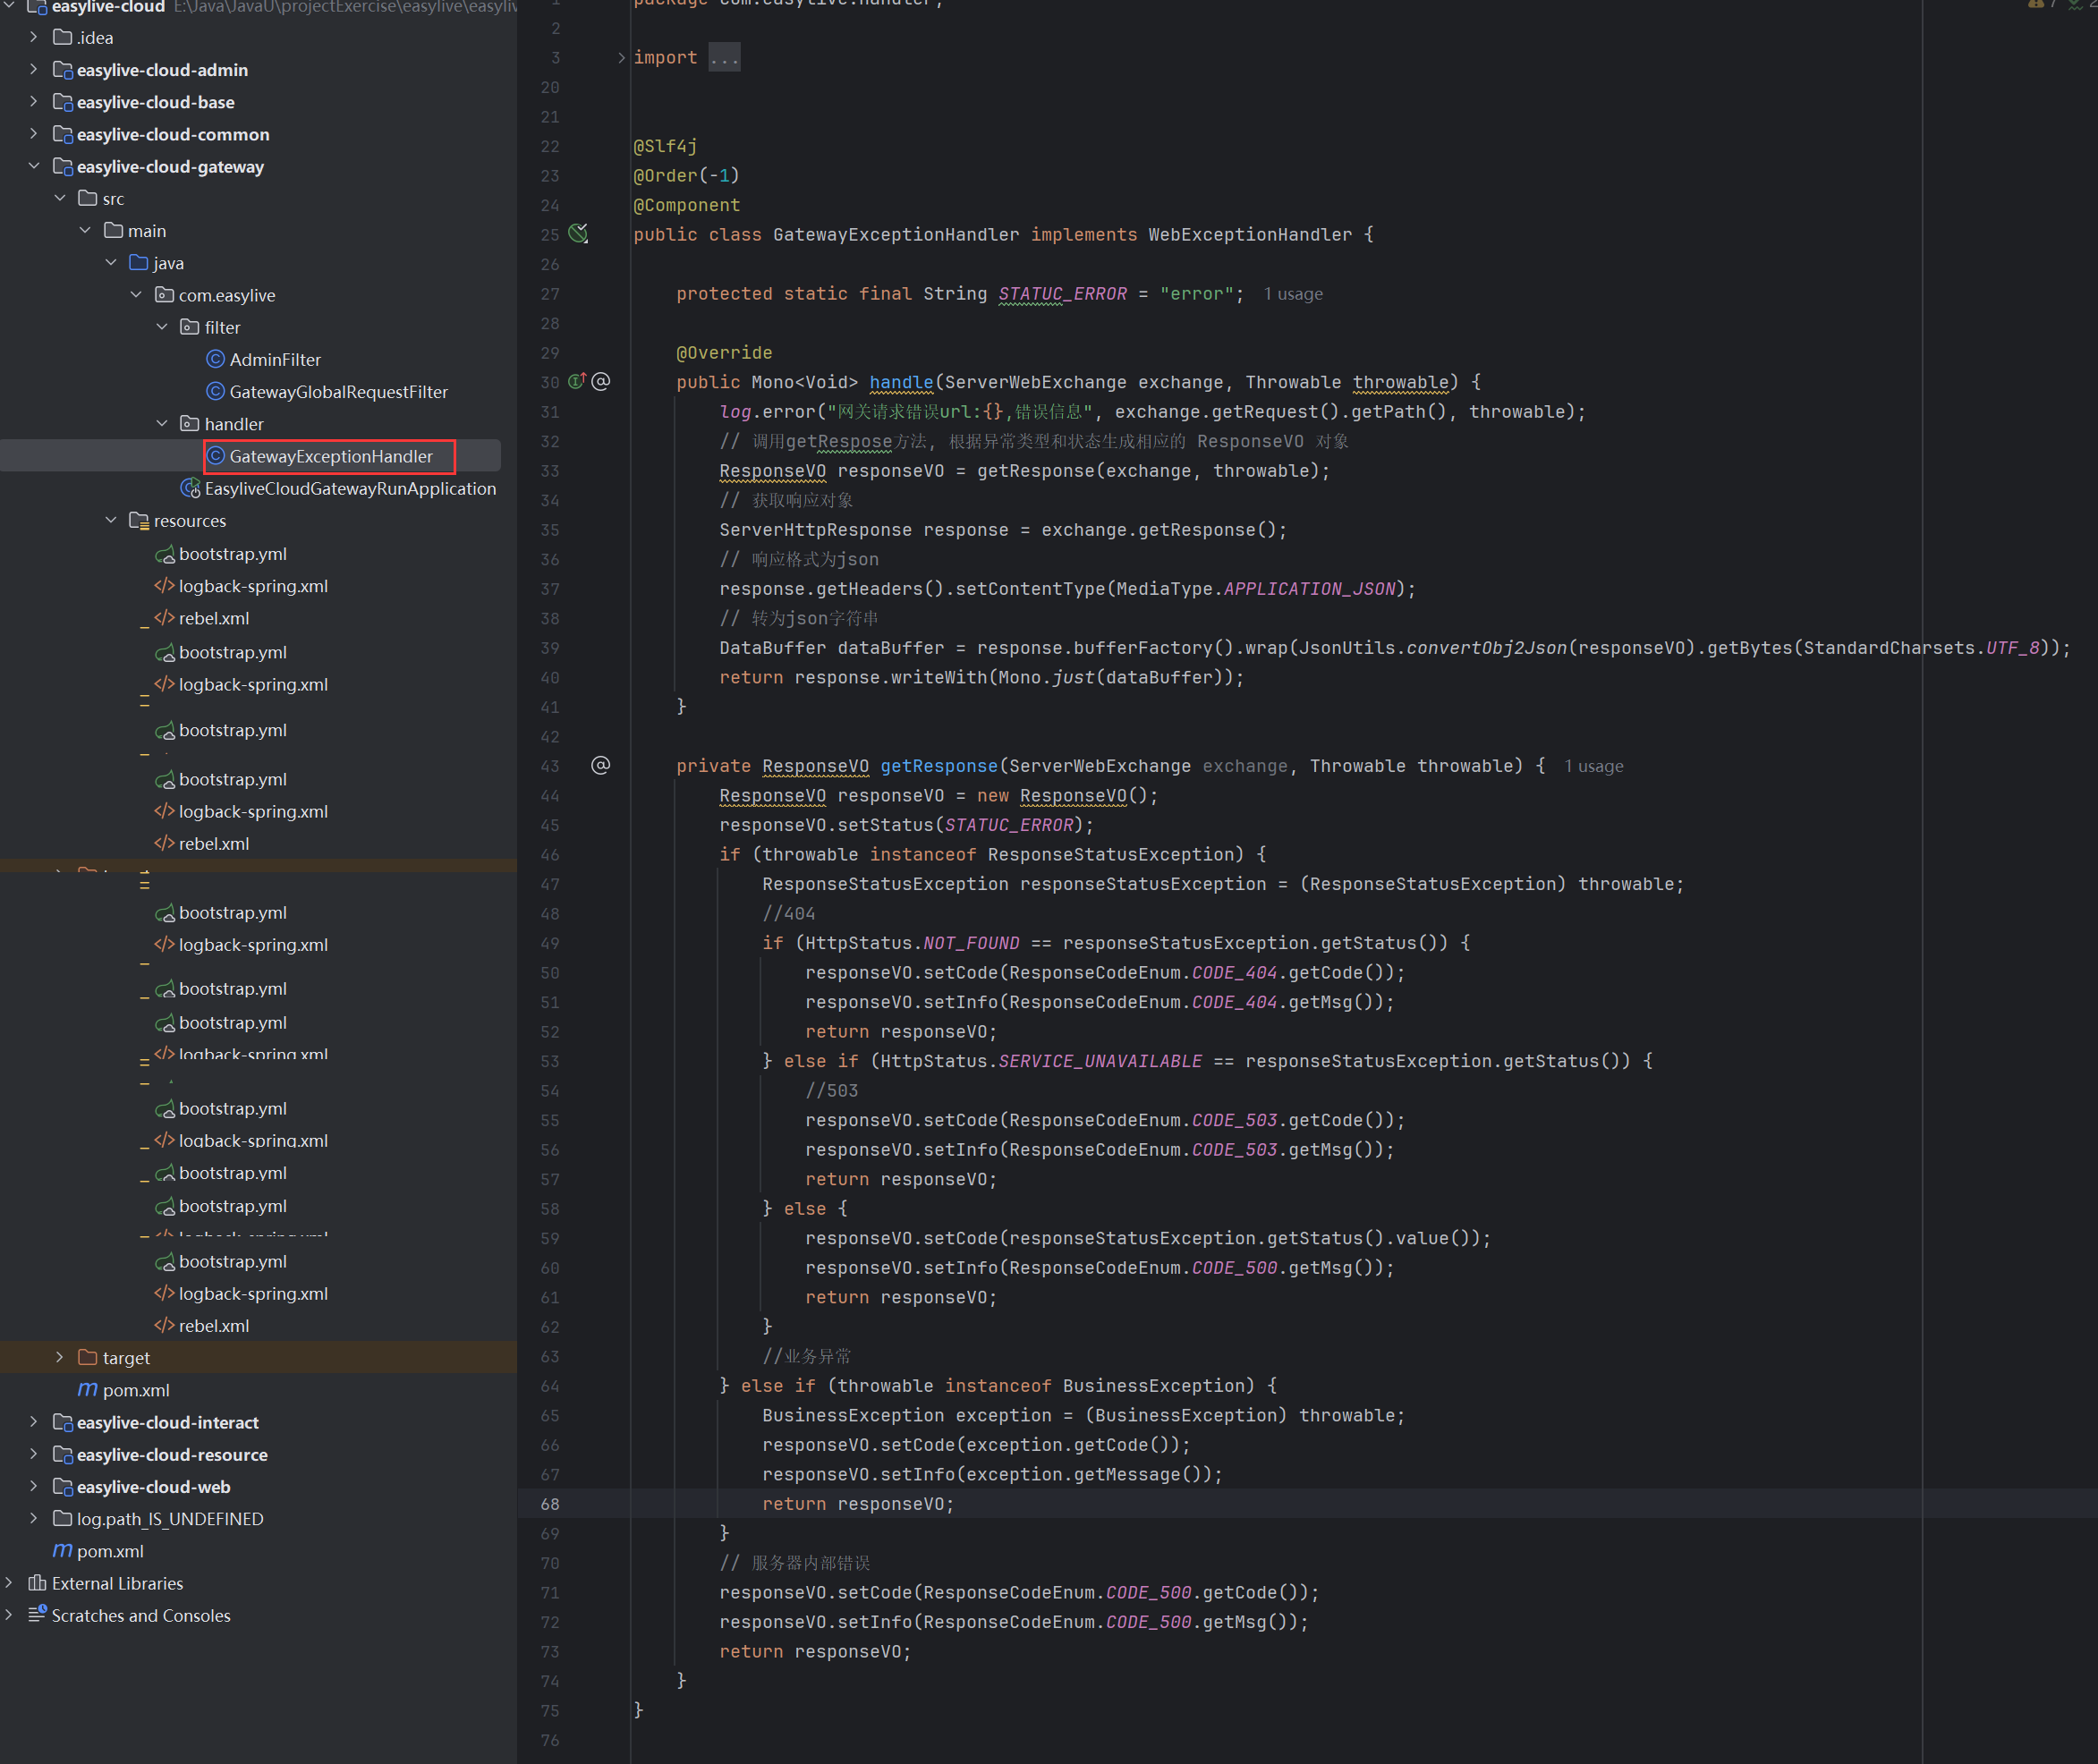Click the Spring bean gutter icon on line 25

point(578,234)
